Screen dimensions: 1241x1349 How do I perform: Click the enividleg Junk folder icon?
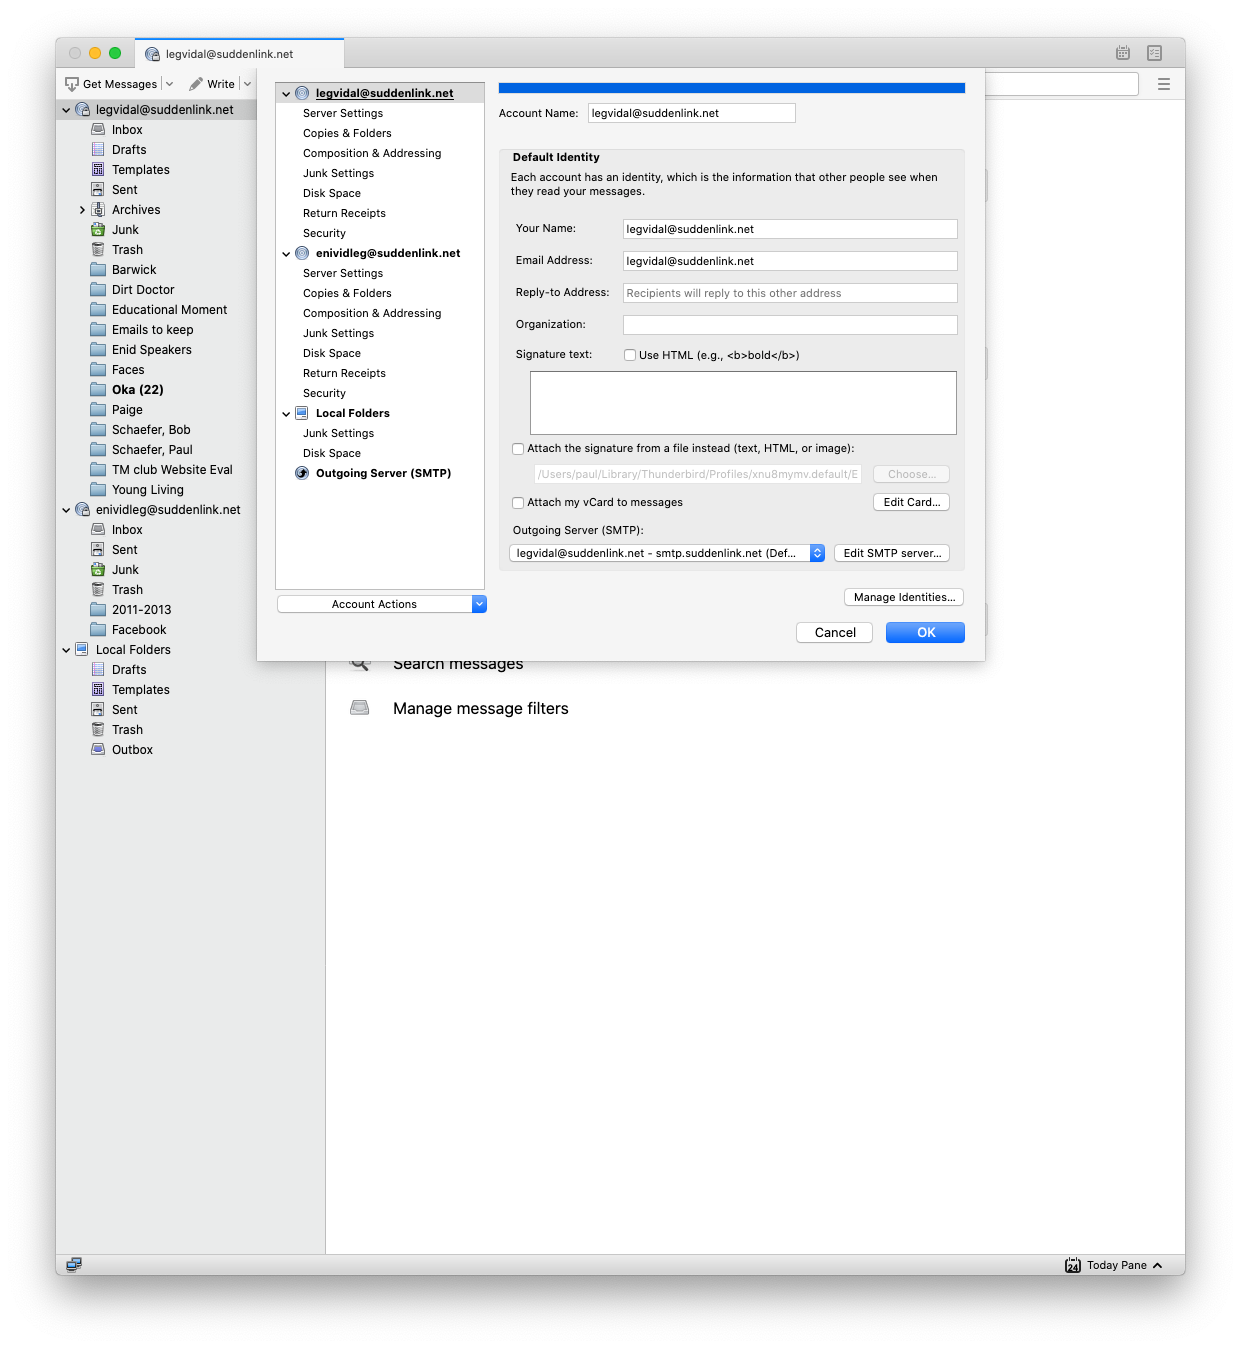[x=98, y=569]
